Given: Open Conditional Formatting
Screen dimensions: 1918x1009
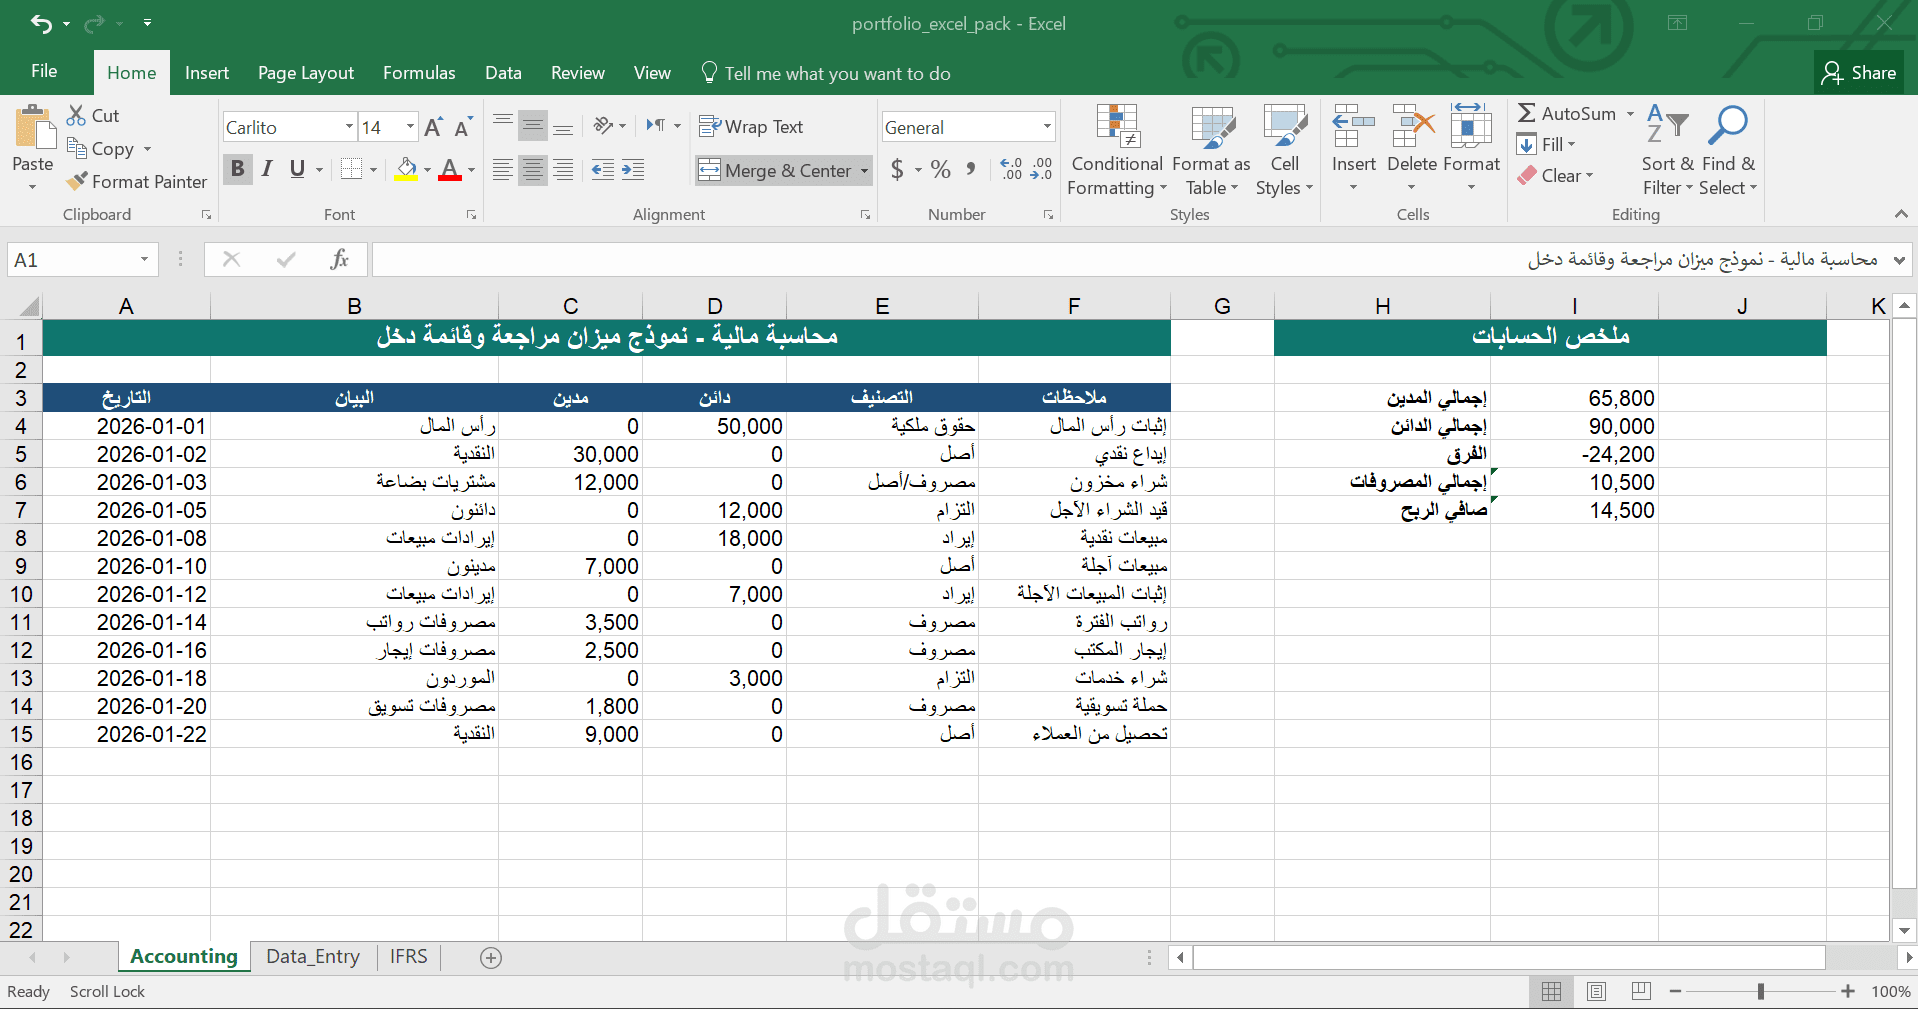Looking at the screenshot, I should (x=1117, y=150).
